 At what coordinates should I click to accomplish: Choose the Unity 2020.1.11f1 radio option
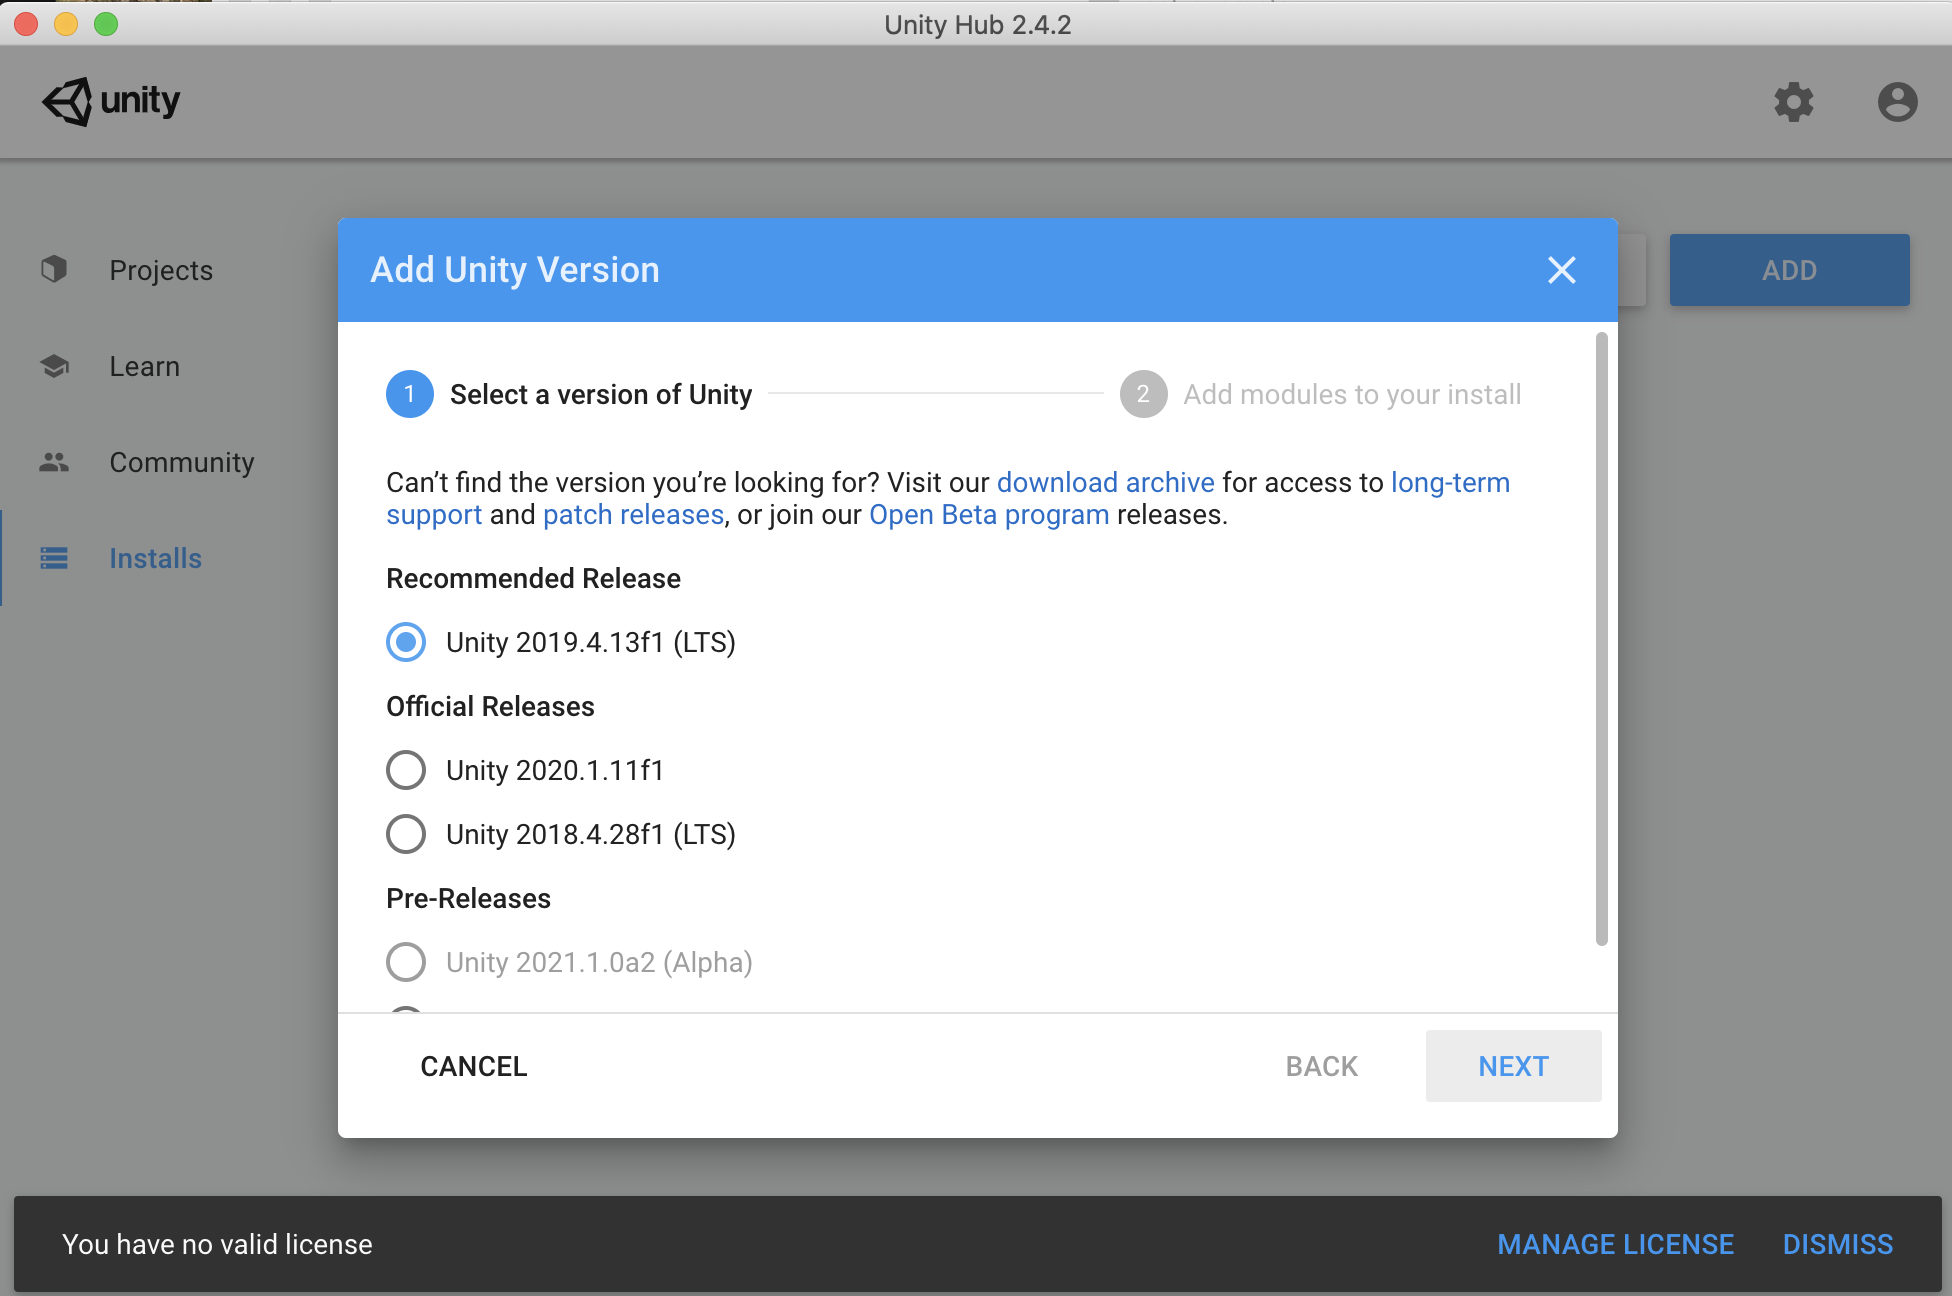point(406,770)
